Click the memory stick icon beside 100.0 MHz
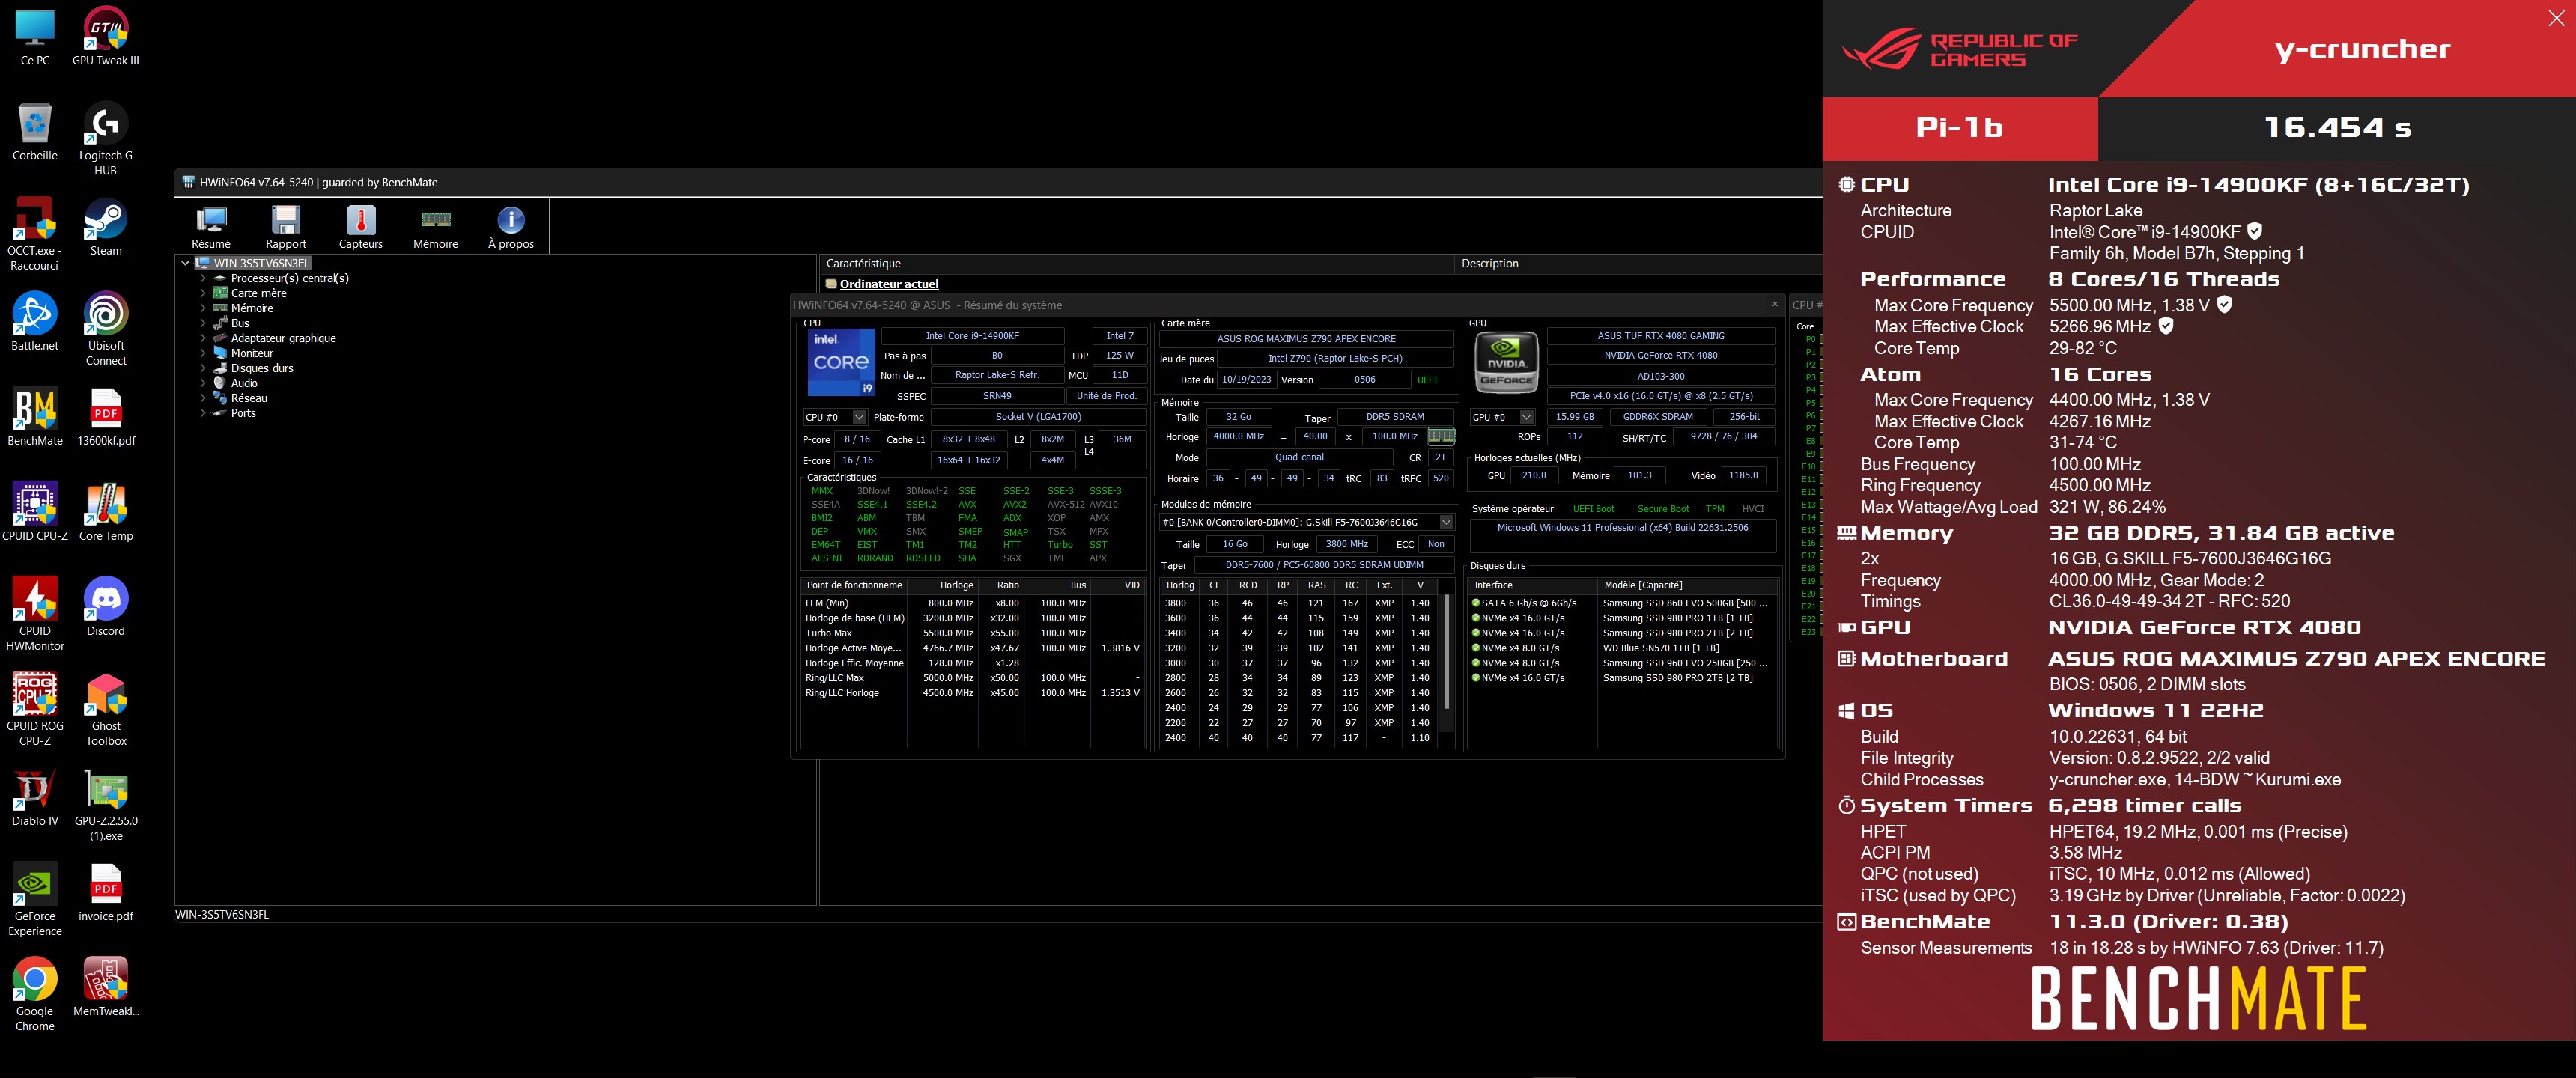The width and height of the screenshot is (2576, 1078). coord(1441,436)
